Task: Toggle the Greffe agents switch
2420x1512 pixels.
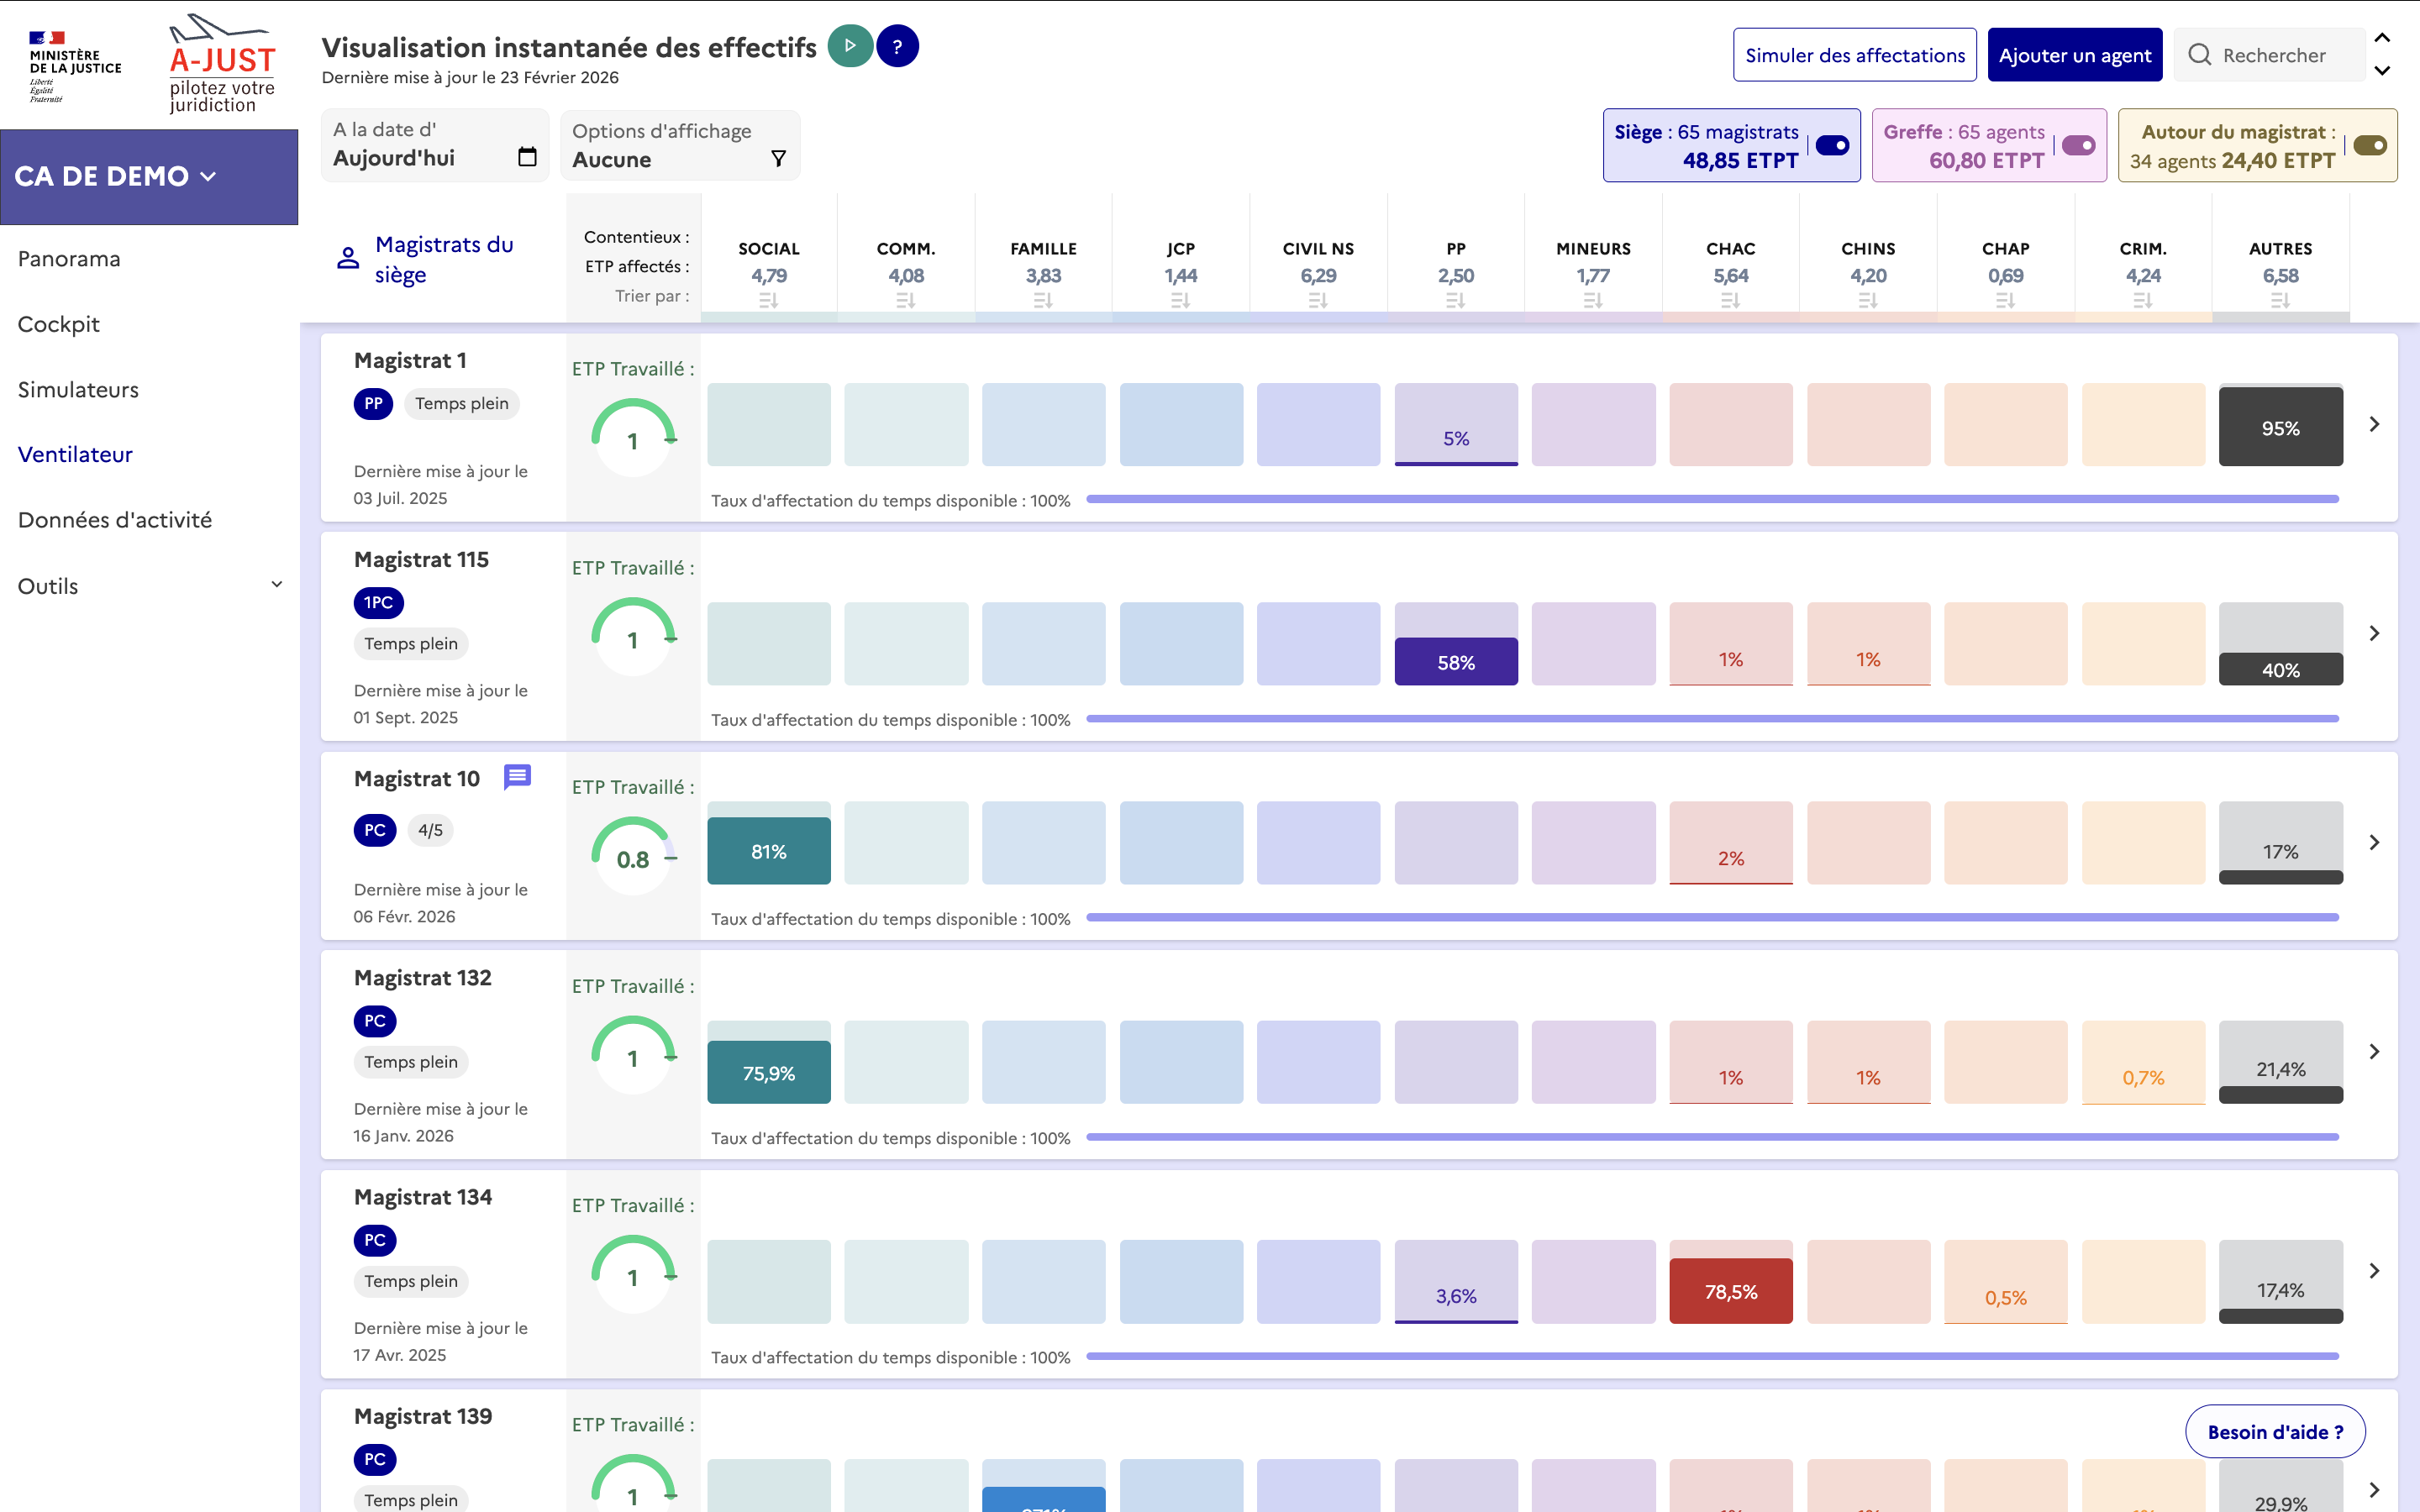Action: [2078, 146]
